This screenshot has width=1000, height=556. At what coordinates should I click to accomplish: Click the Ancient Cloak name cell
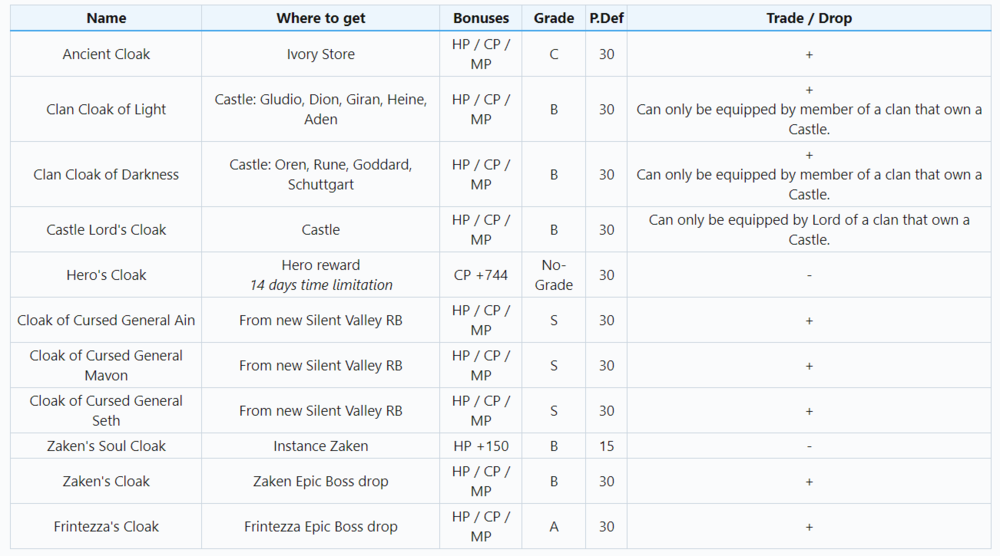click(x=106, y=54)
